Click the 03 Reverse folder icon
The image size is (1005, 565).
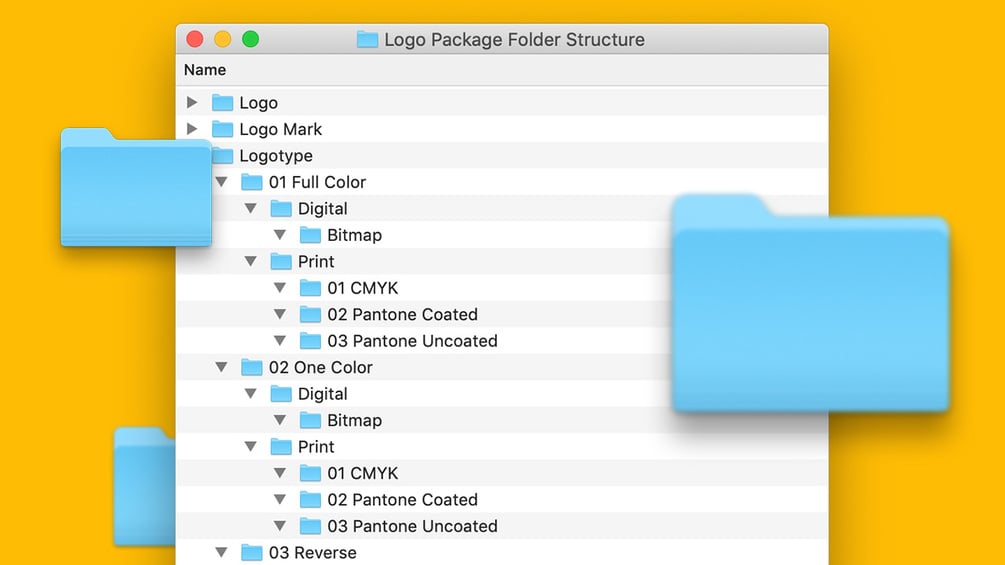(x=252, y=552)
